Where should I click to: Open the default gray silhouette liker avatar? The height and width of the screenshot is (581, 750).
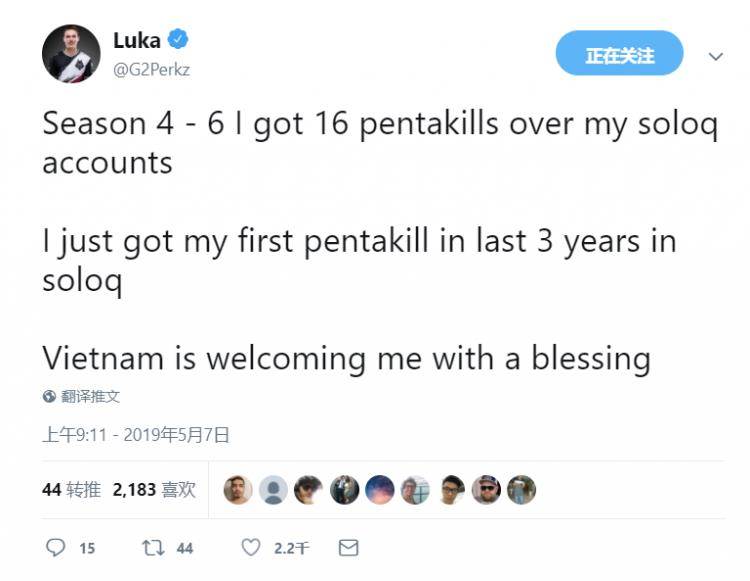pyautogui.click(x=273, y=490)
